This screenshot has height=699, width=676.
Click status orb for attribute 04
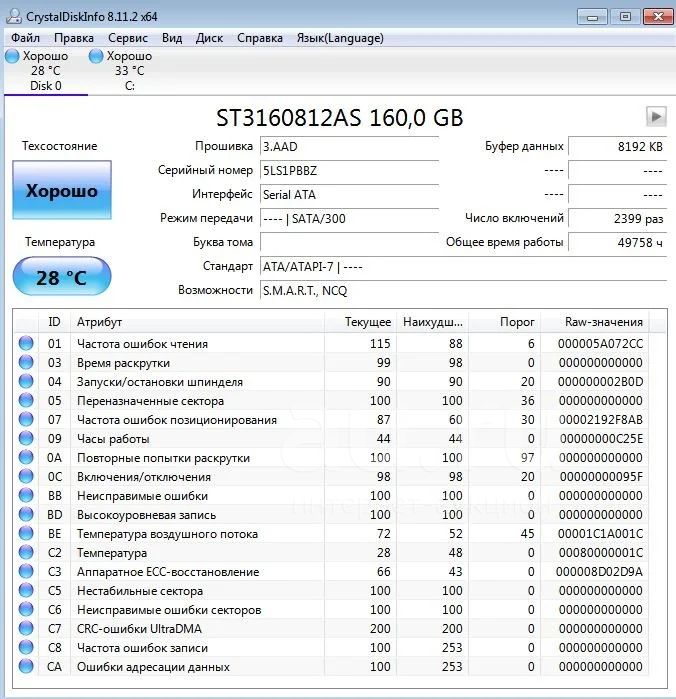point(26,381)
